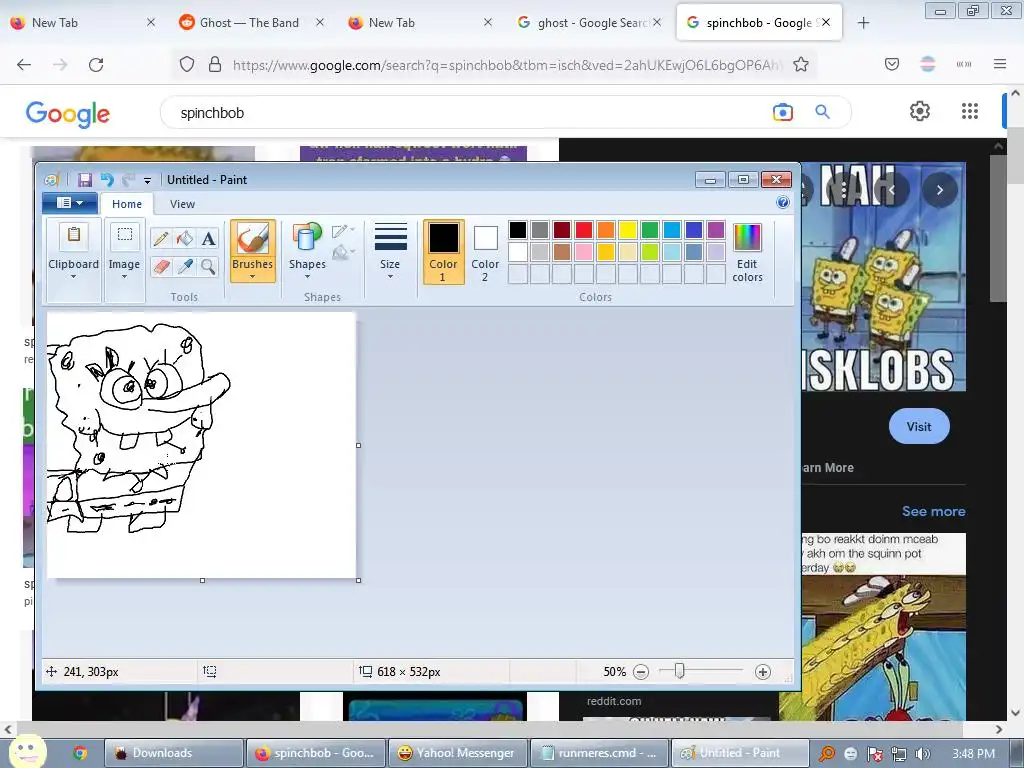The image size is (1024, 768).
Task: Open the shape Outline dropdown
Action: [x=344, y=231]
